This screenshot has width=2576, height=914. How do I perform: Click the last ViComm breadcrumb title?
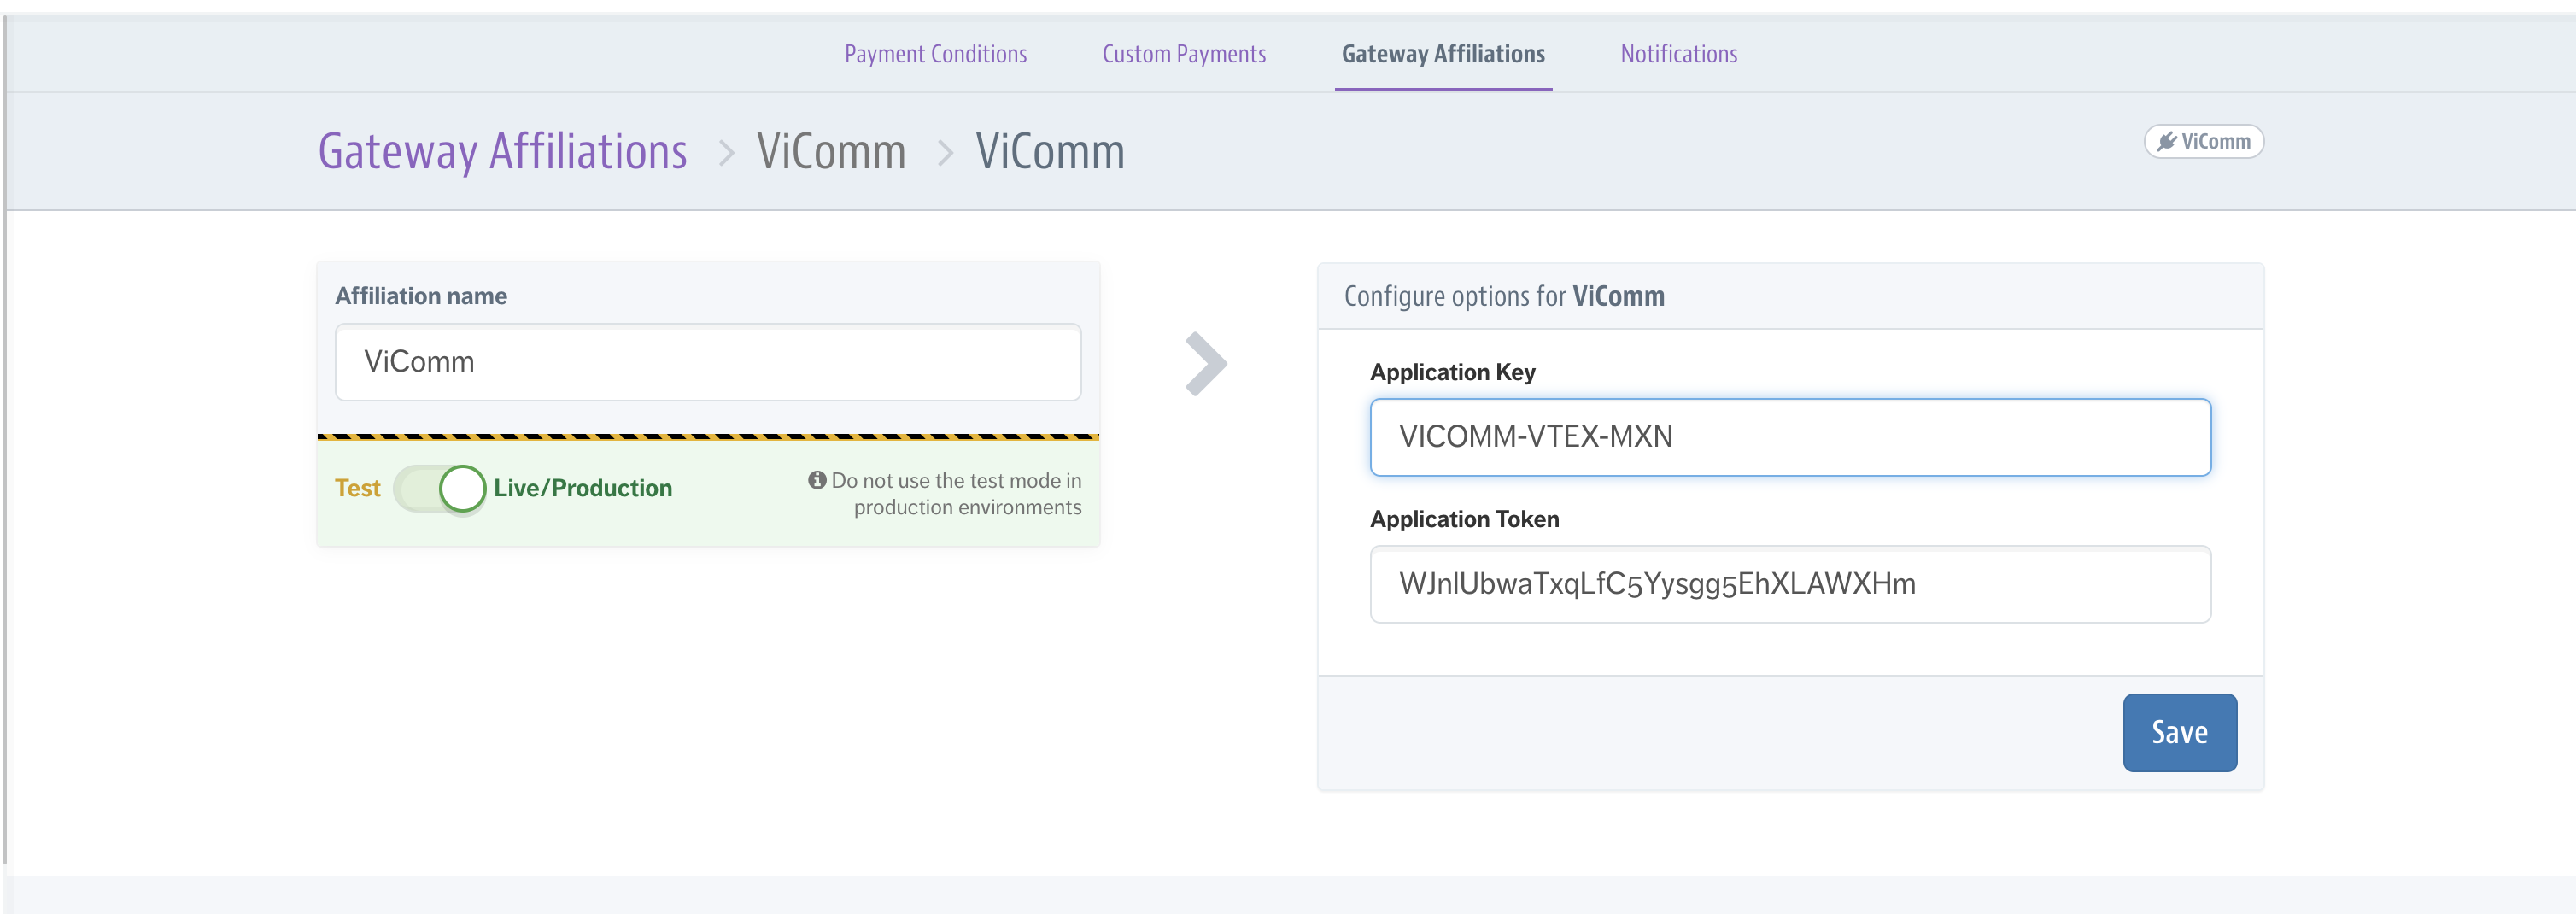[1050, 152]
